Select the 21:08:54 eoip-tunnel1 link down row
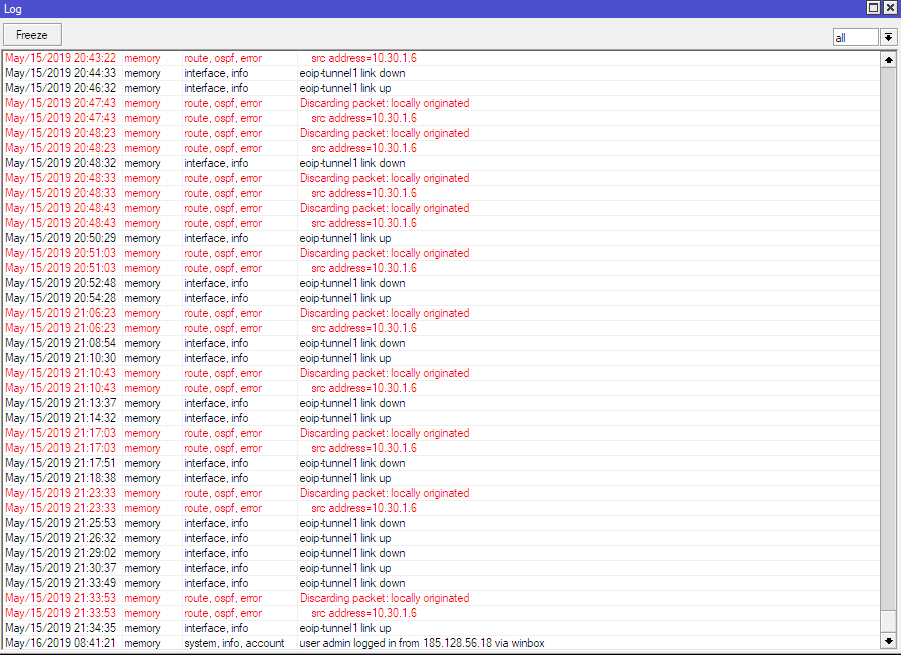Viewport: 901px width, 656px height. (x=441, y=344)
